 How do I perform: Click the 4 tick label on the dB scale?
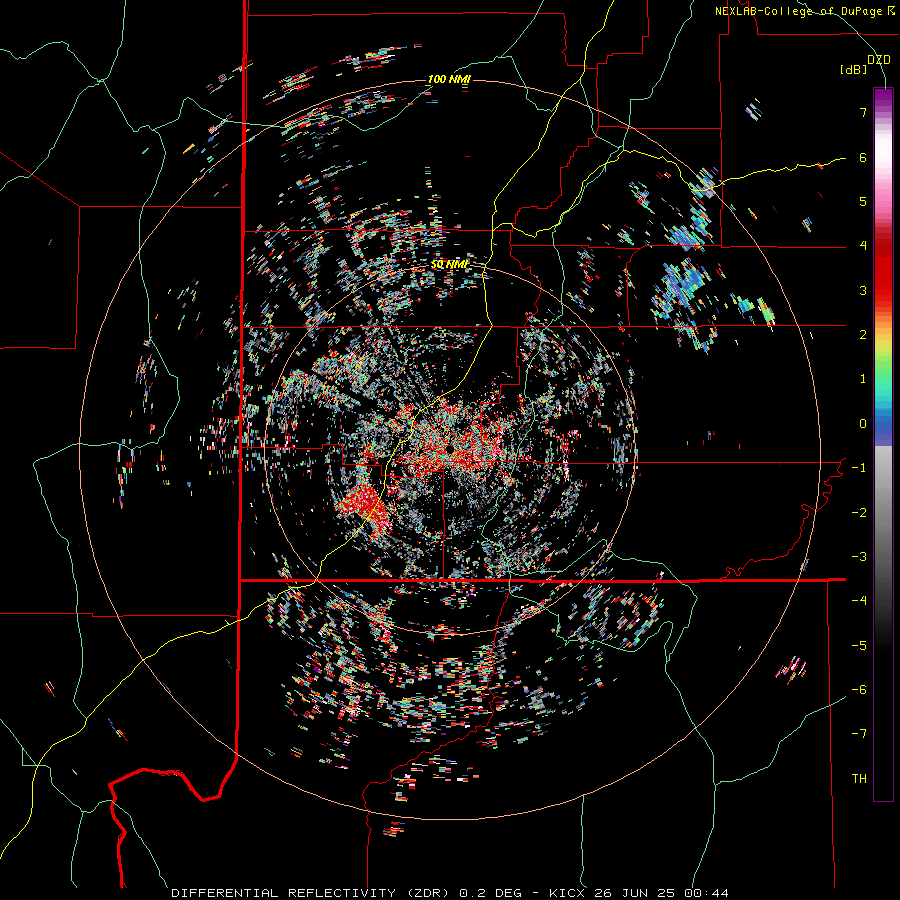coord(863,246)
